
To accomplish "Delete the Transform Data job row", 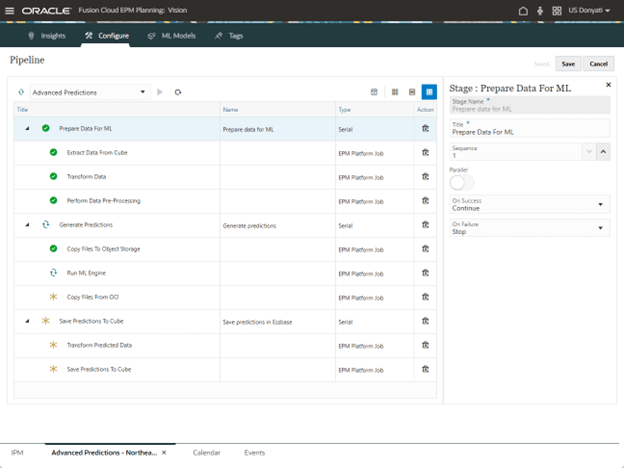I will click(x=425, y=177).
